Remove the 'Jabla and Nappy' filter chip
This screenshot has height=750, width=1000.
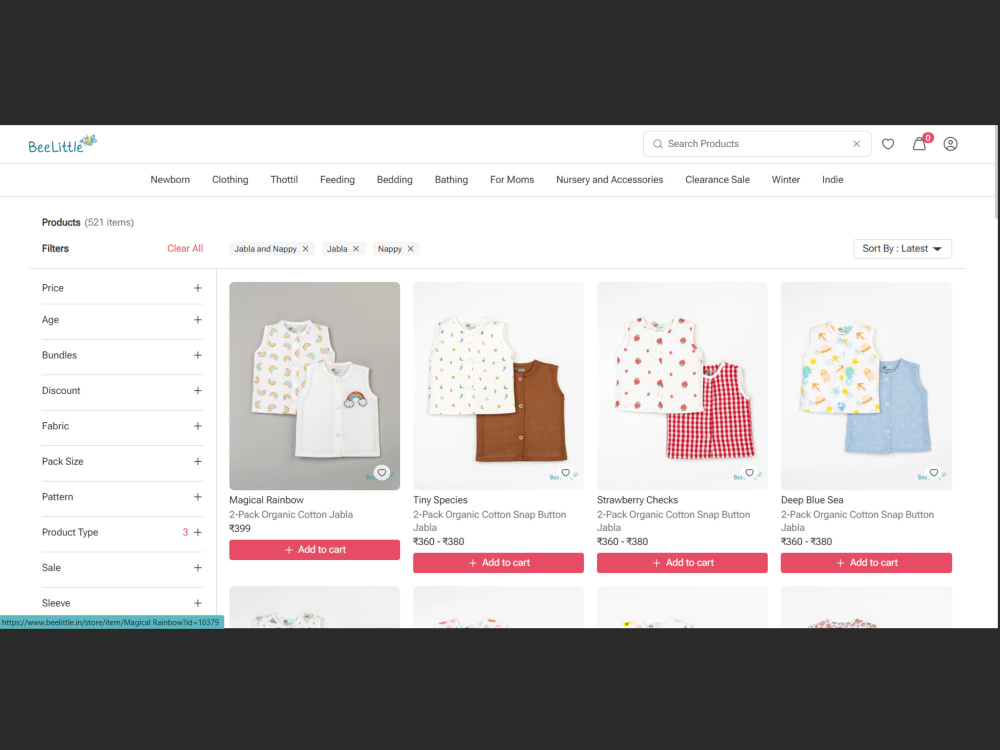[305, 249]
